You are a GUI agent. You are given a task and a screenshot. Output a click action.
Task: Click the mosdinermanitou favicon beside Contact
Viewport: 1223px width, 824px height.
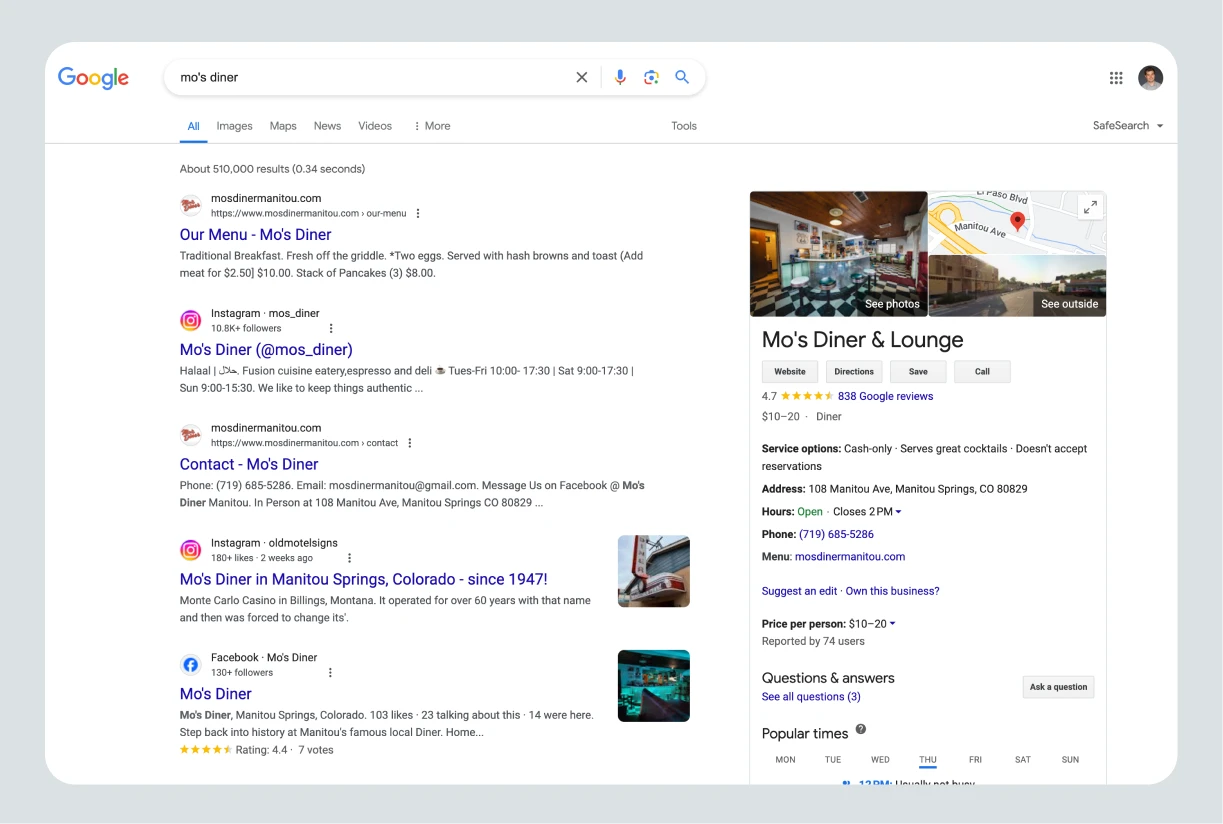(x=190, y=435)
